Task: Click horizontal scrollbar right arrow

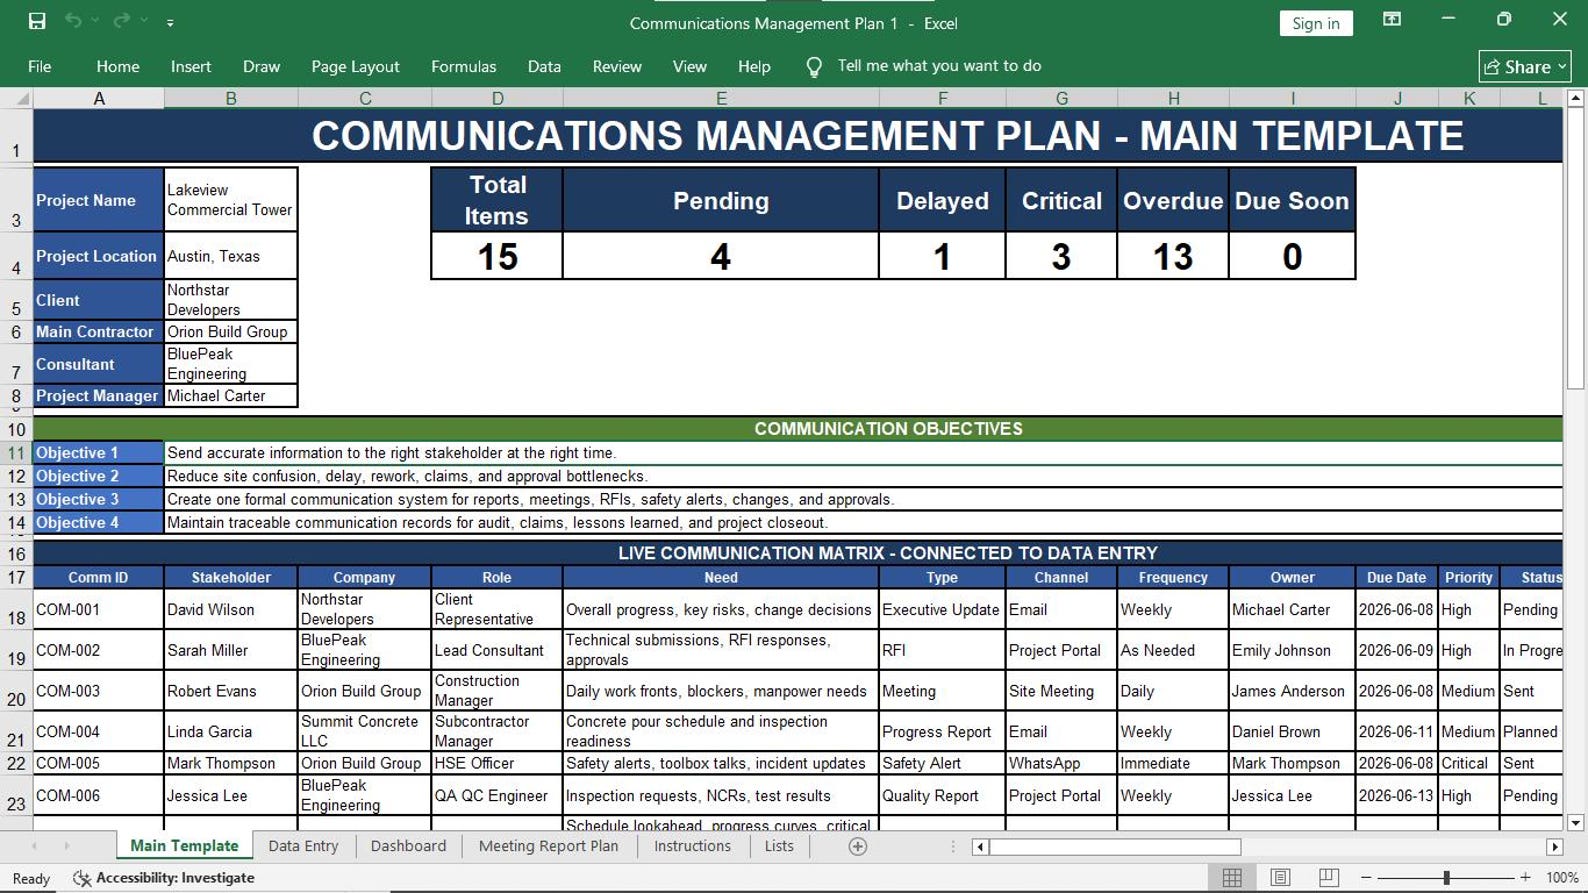Action: pos(1554,847)
